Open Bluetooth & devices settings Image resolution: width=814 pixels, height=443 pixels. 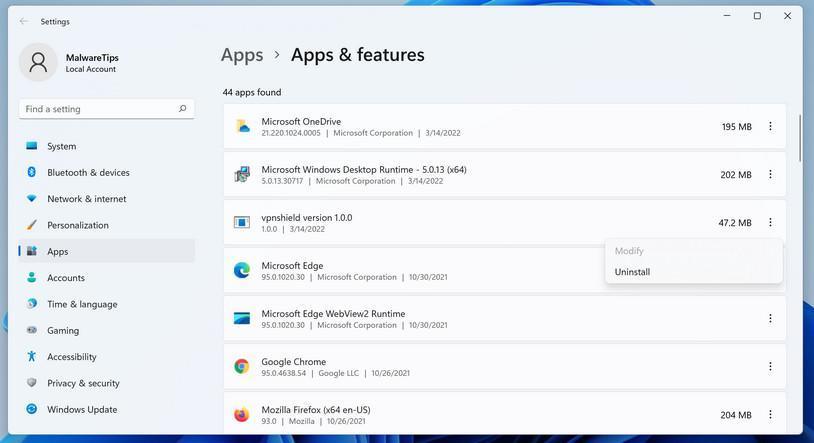point(106,172)
